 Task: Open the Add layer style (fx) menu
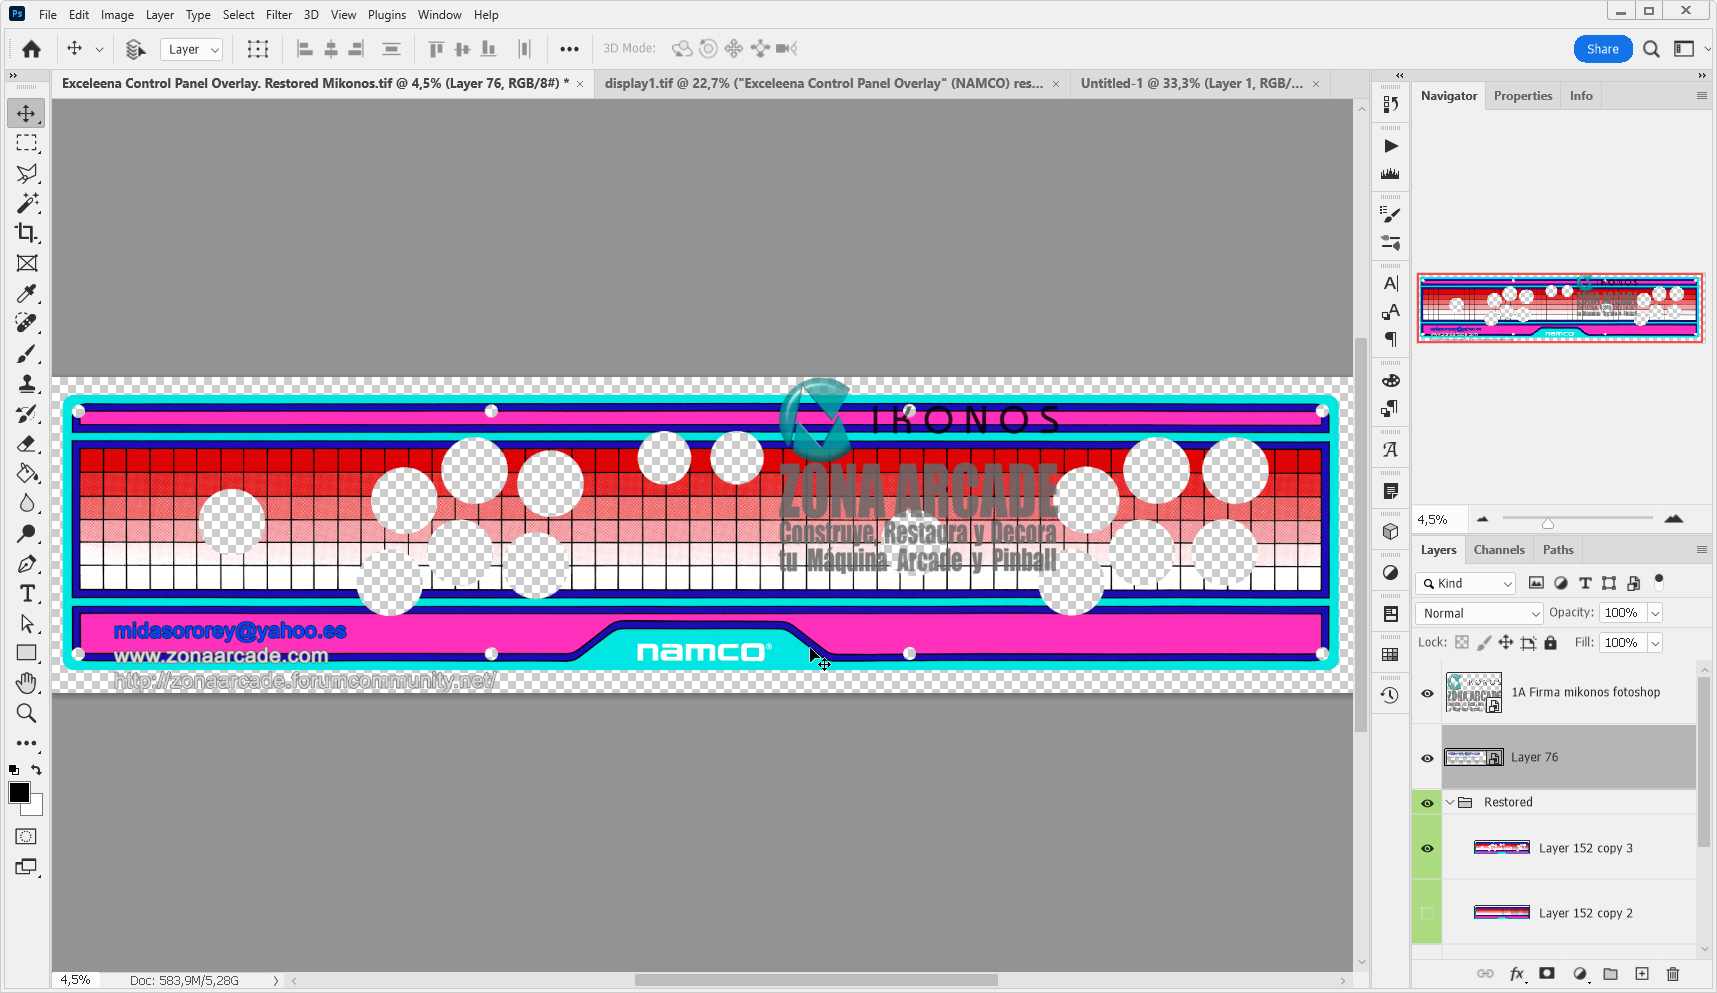click(1517, 973)
